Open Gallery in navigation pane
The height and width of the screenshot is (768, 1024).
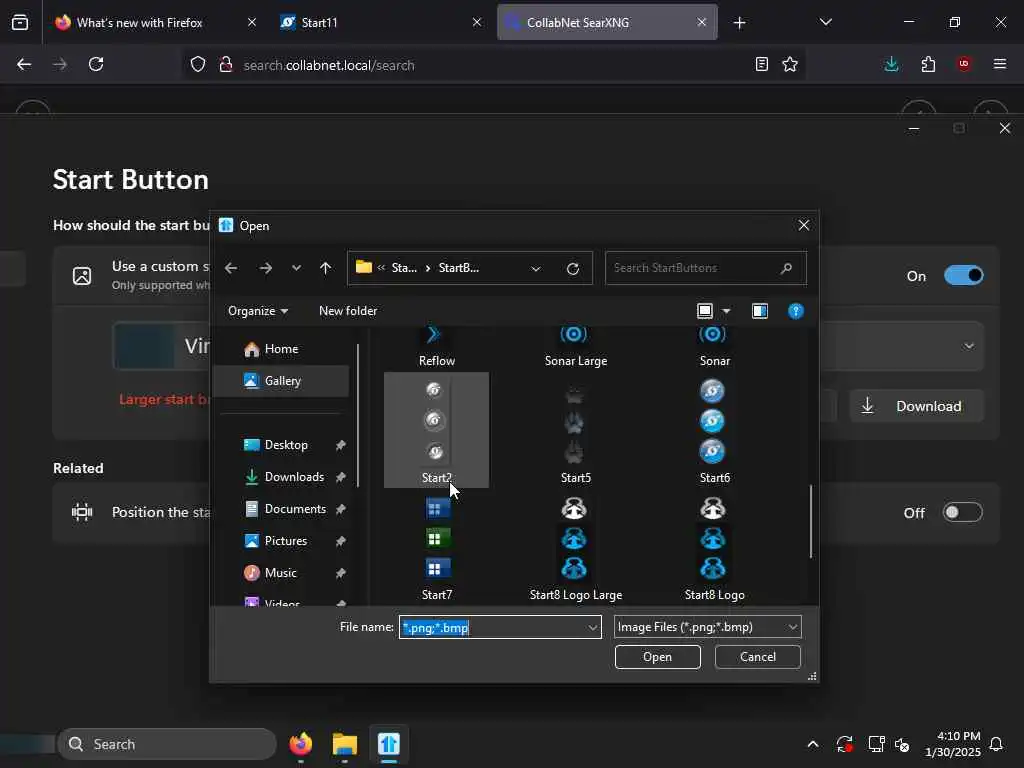coord(281,381)
